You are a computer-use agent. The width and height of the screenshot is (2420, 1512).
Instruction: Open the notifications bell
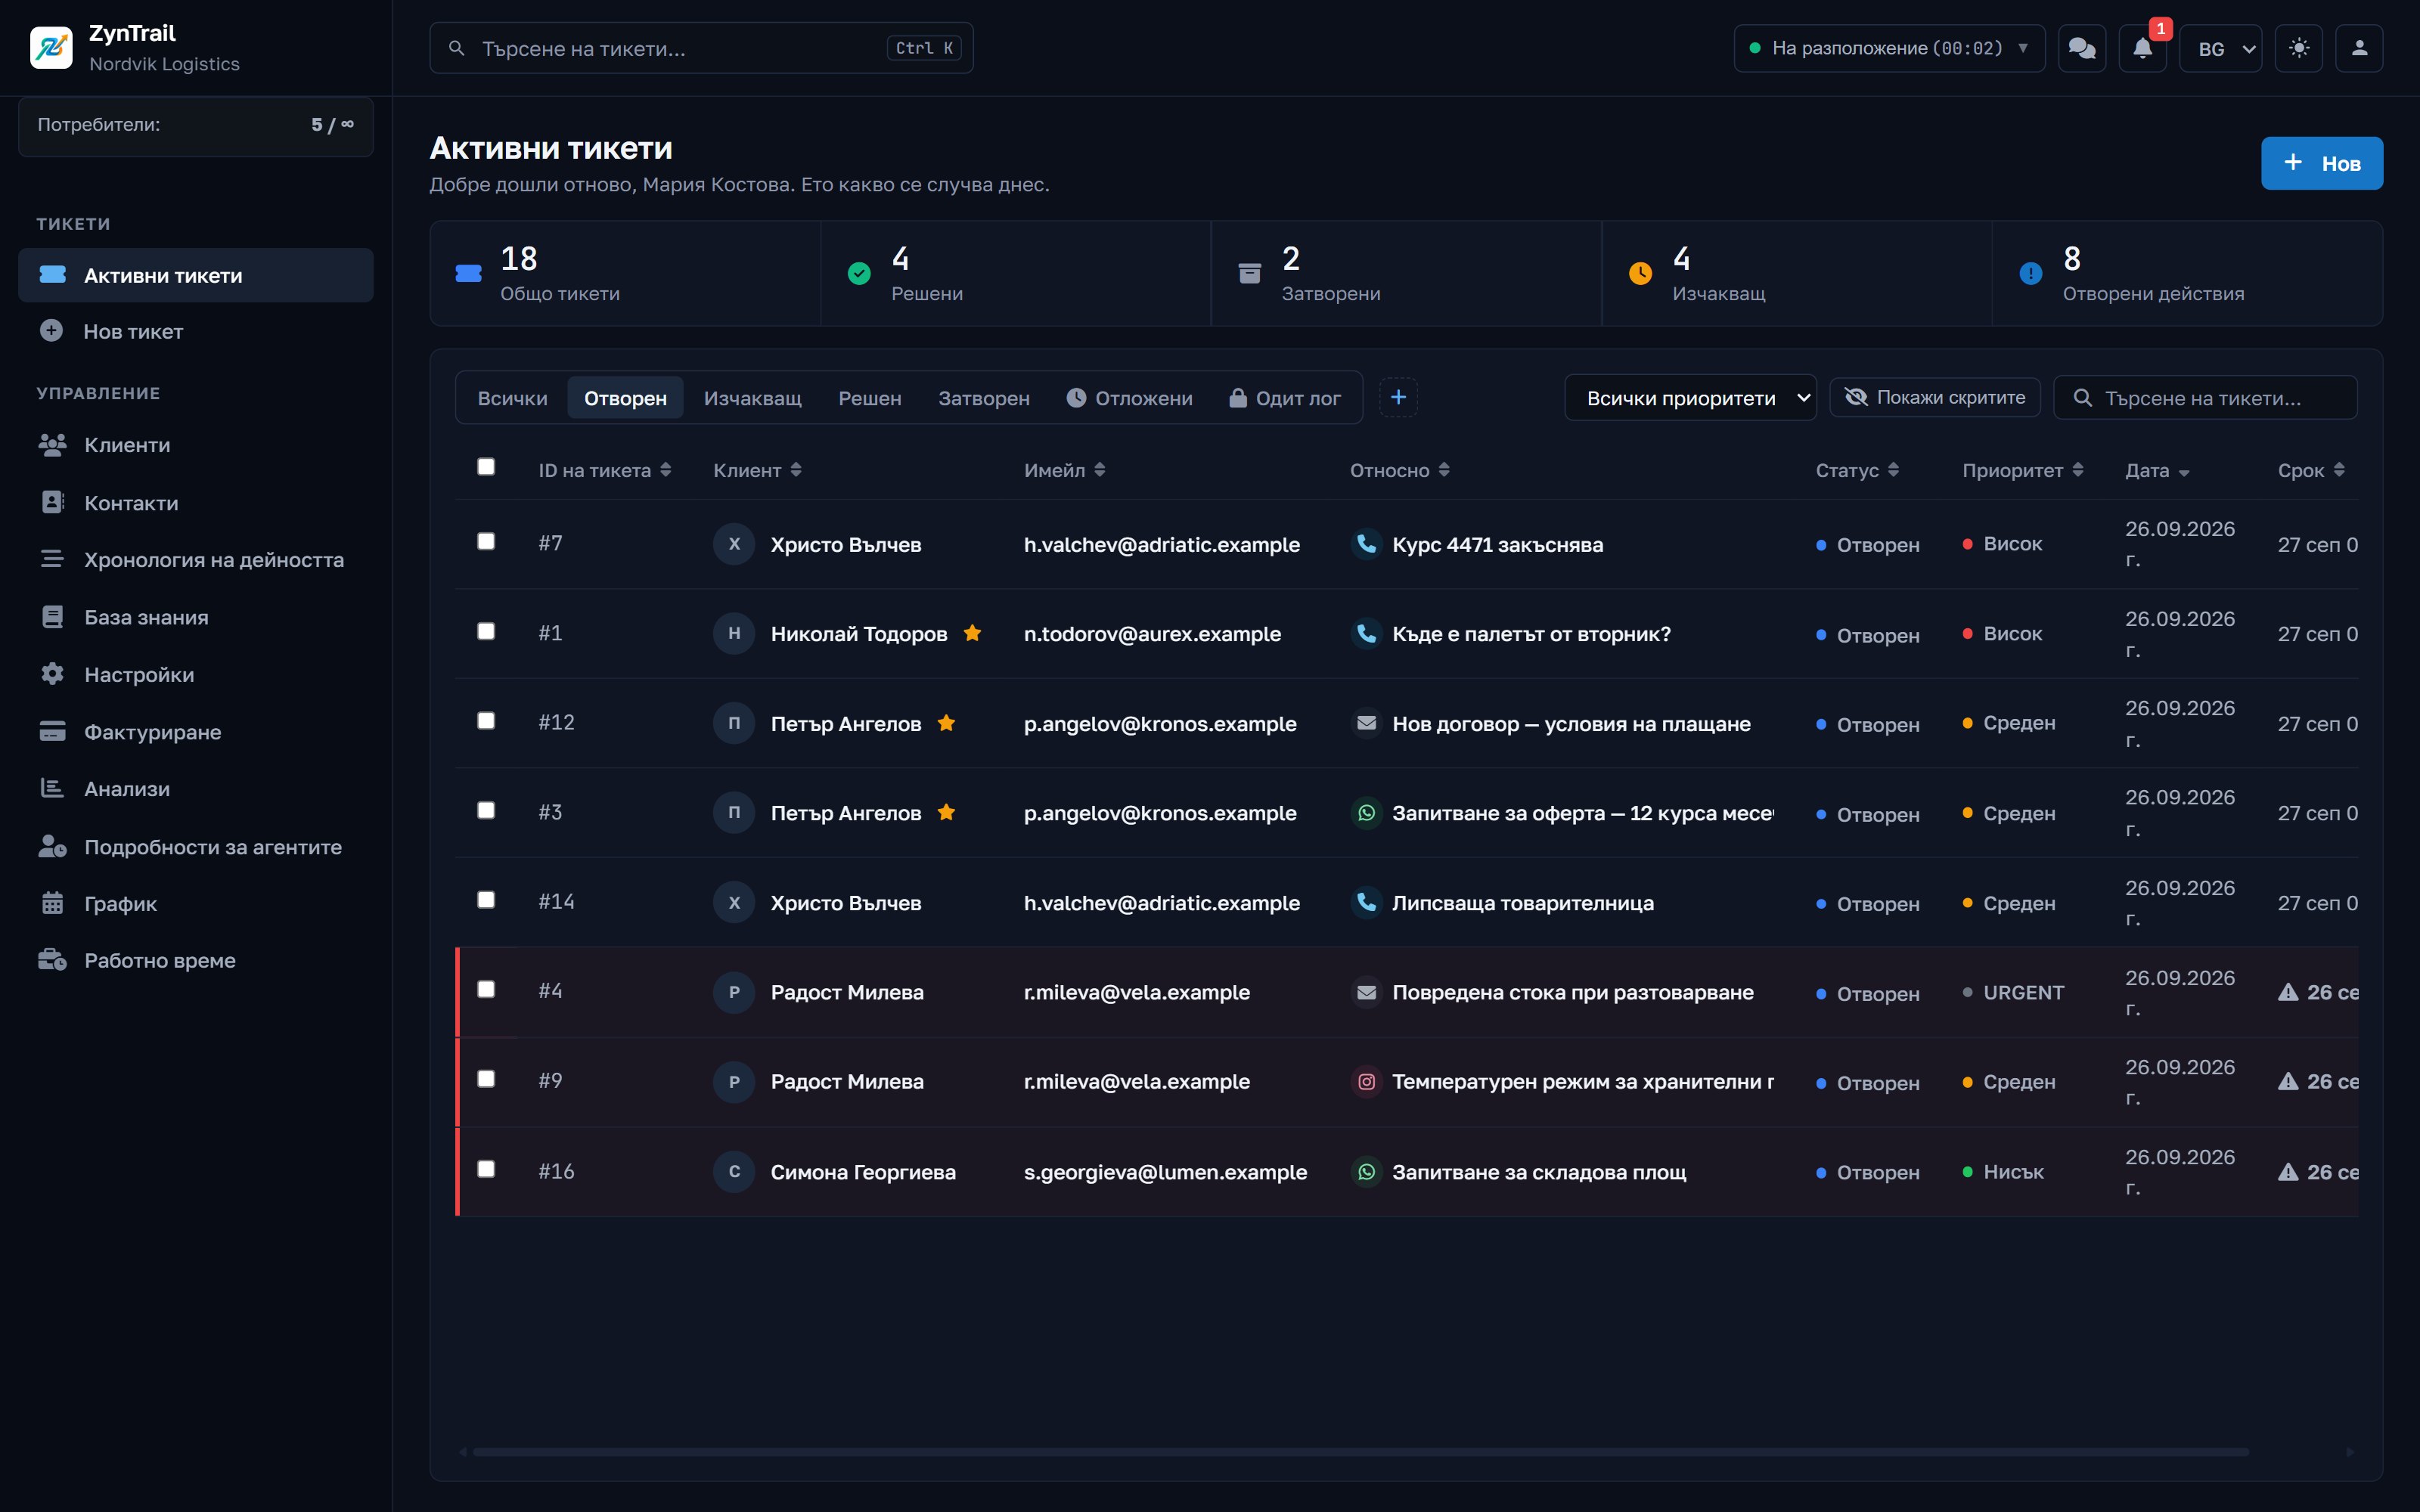point(2142,48)
